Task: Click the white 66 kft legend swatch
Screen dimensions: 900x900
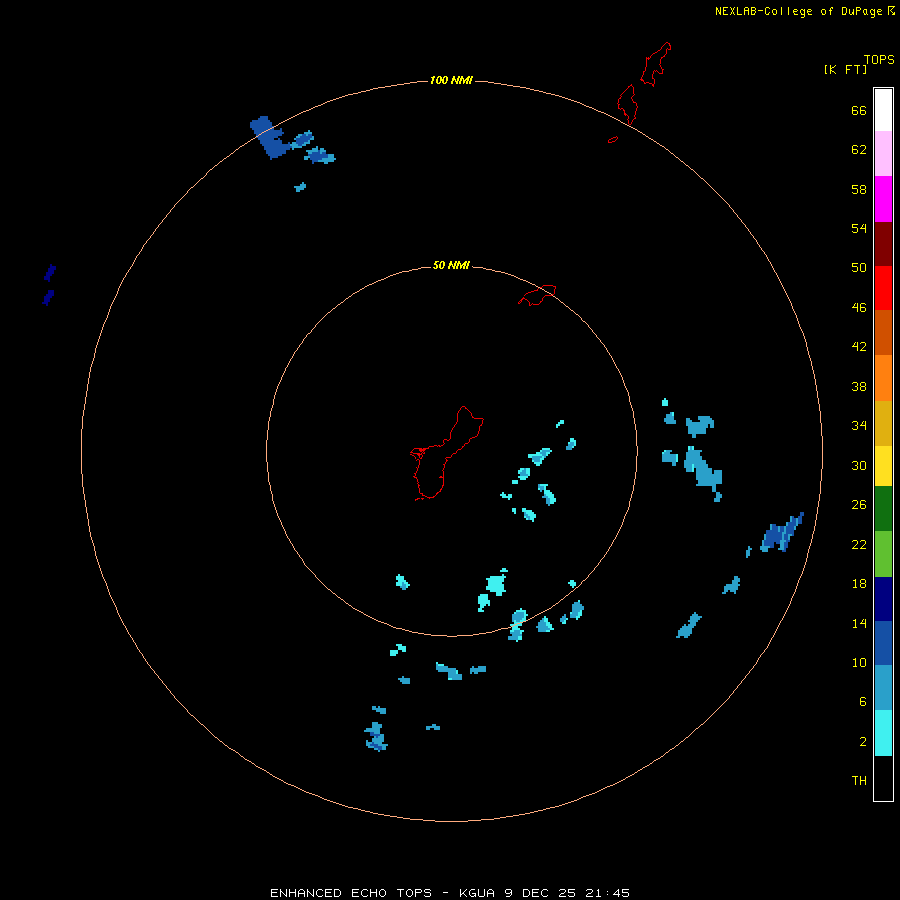Action: click(x=883, y=110)
